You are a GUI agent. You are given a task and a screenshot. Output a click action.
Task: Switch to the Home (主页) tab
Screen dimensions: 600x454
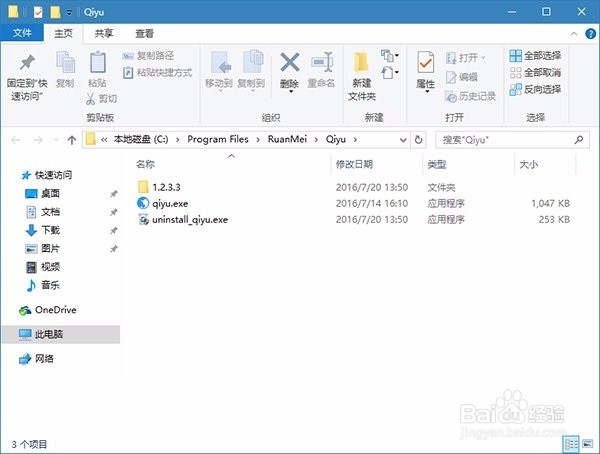click(64, 33)
